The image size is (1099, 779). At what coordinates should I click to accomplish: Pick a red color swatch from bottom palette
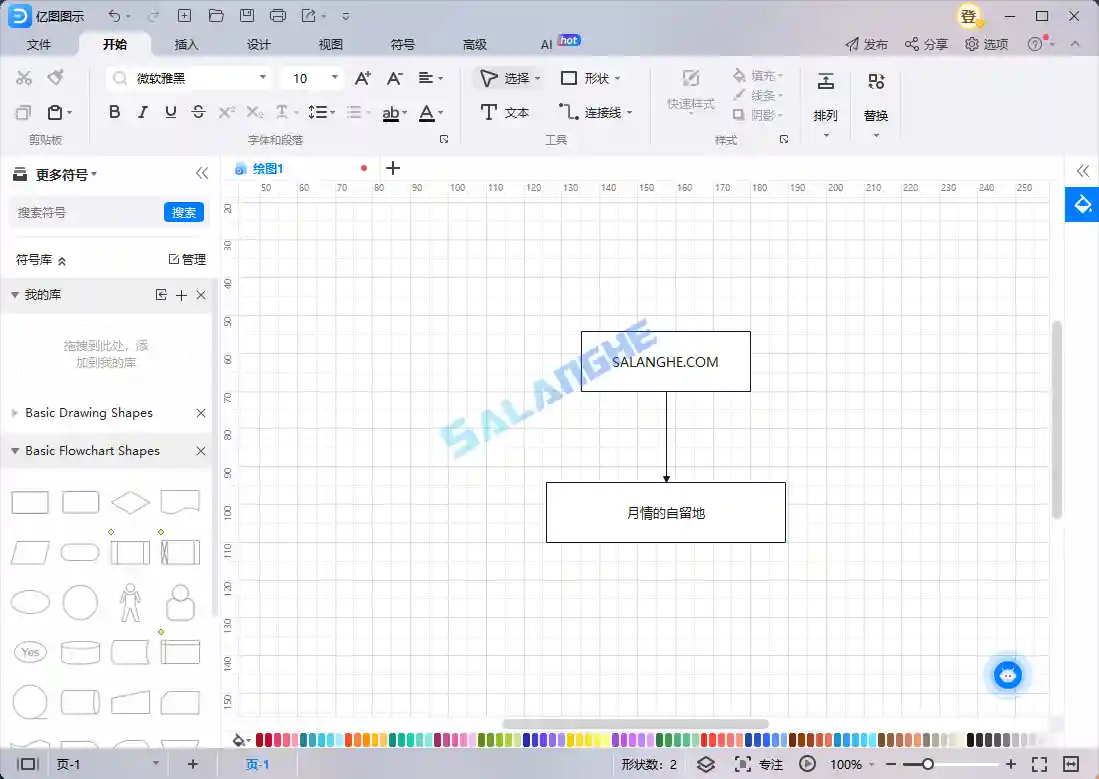pos(259,739)
